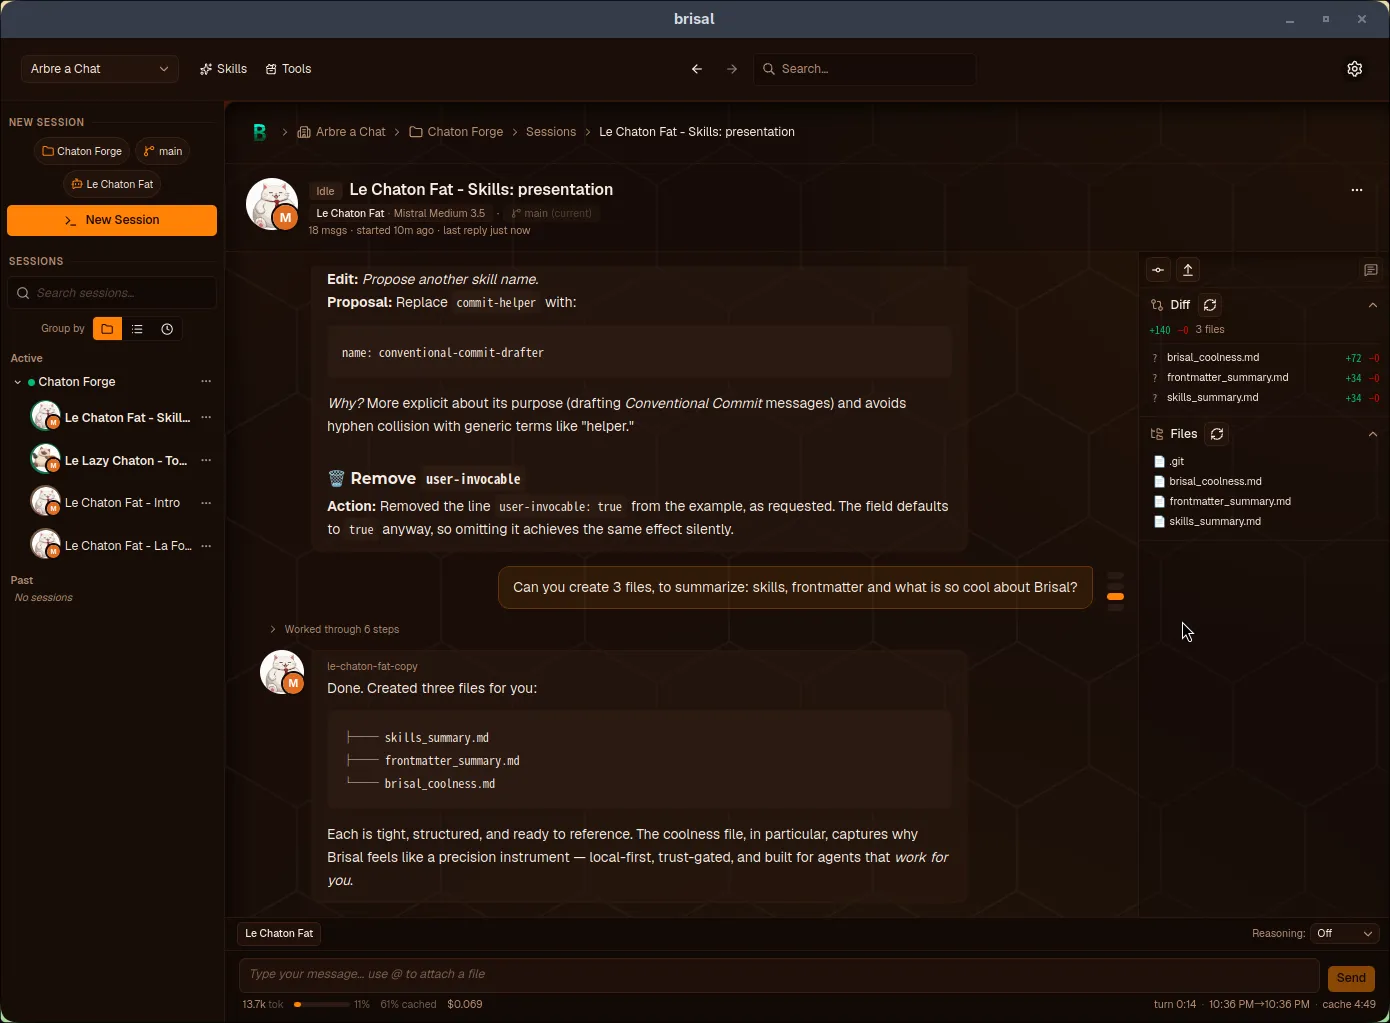Open more options for Le Chaton Fat - Intro
This screenshot has width=1390, height=1023.
[206, 503]
